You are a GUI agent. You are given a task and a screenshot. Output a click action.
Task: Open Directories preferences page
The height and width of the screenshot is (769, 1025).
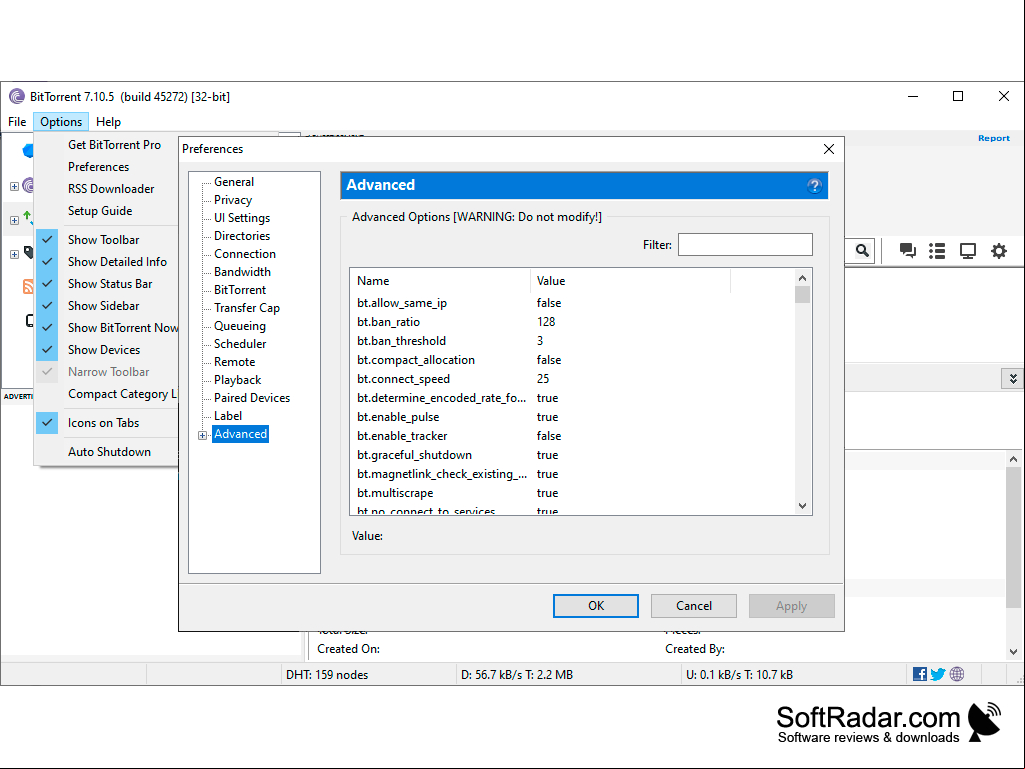click(242, 236)
